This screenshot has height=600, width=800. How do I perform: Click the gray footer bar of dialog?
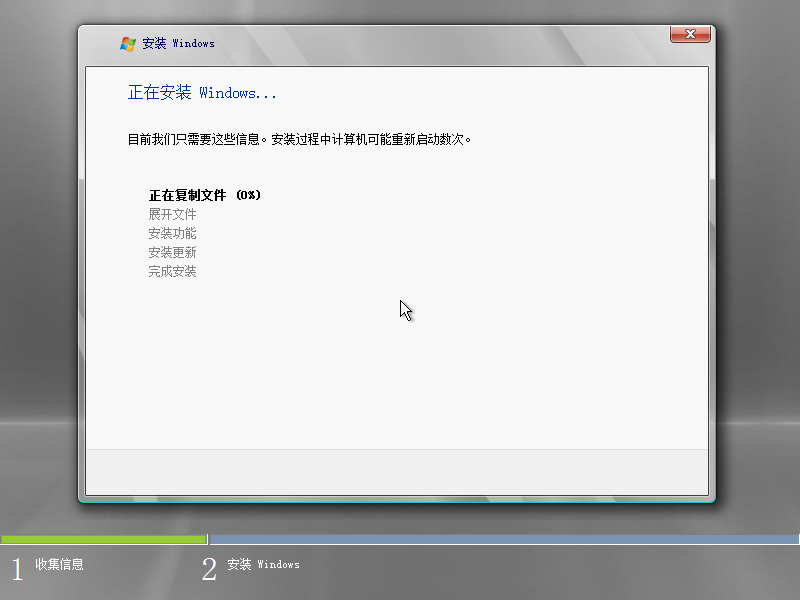coord(400,470)
